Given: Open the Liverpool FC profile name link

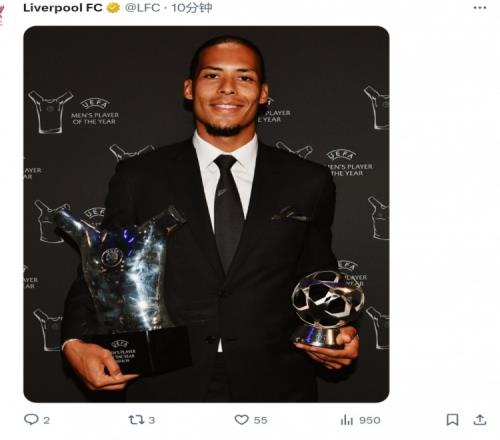Looking at the screenshot, I should [62, 8].
